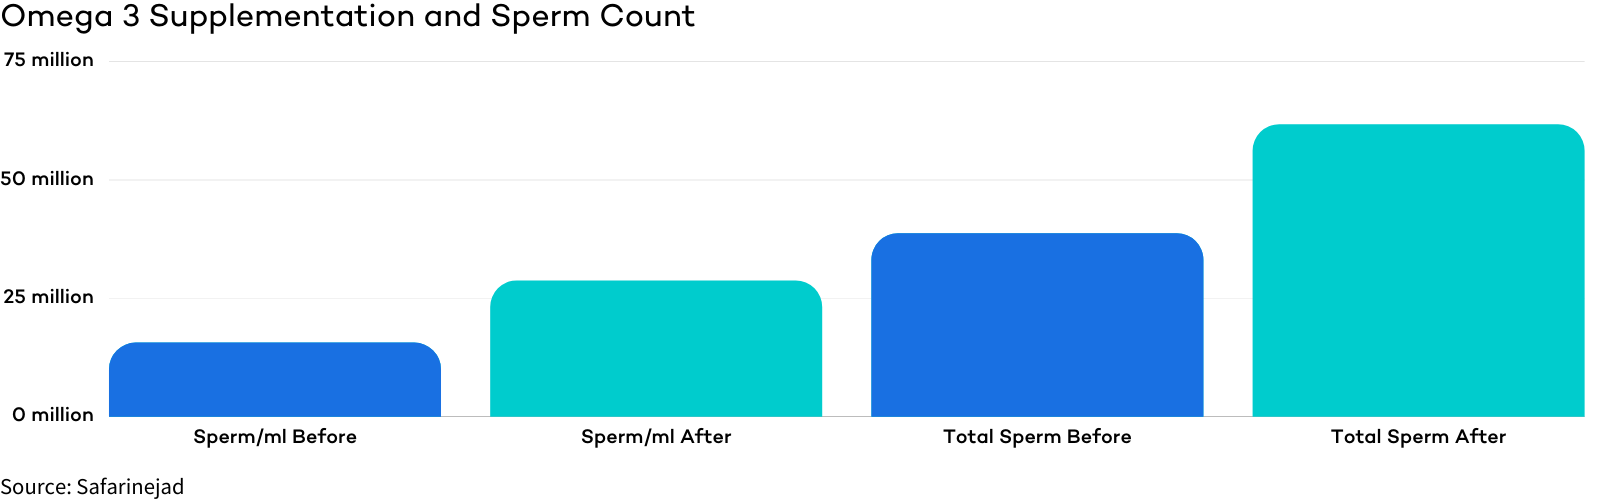1600x500 pixels.
Task: Click the 50 million axis label
Action: [x=47, y=179]
